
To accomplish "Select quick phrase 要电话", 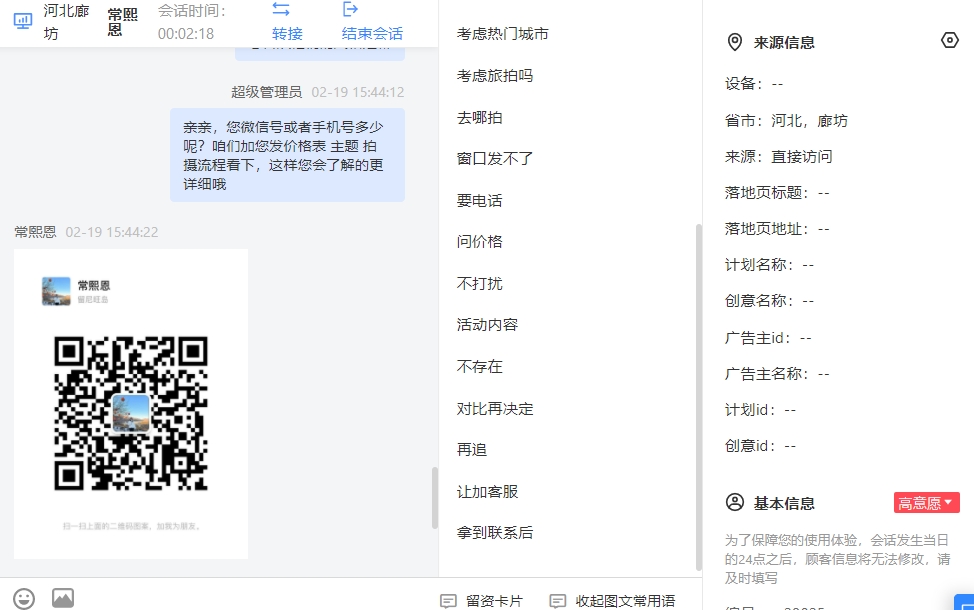I will point(479,201).
